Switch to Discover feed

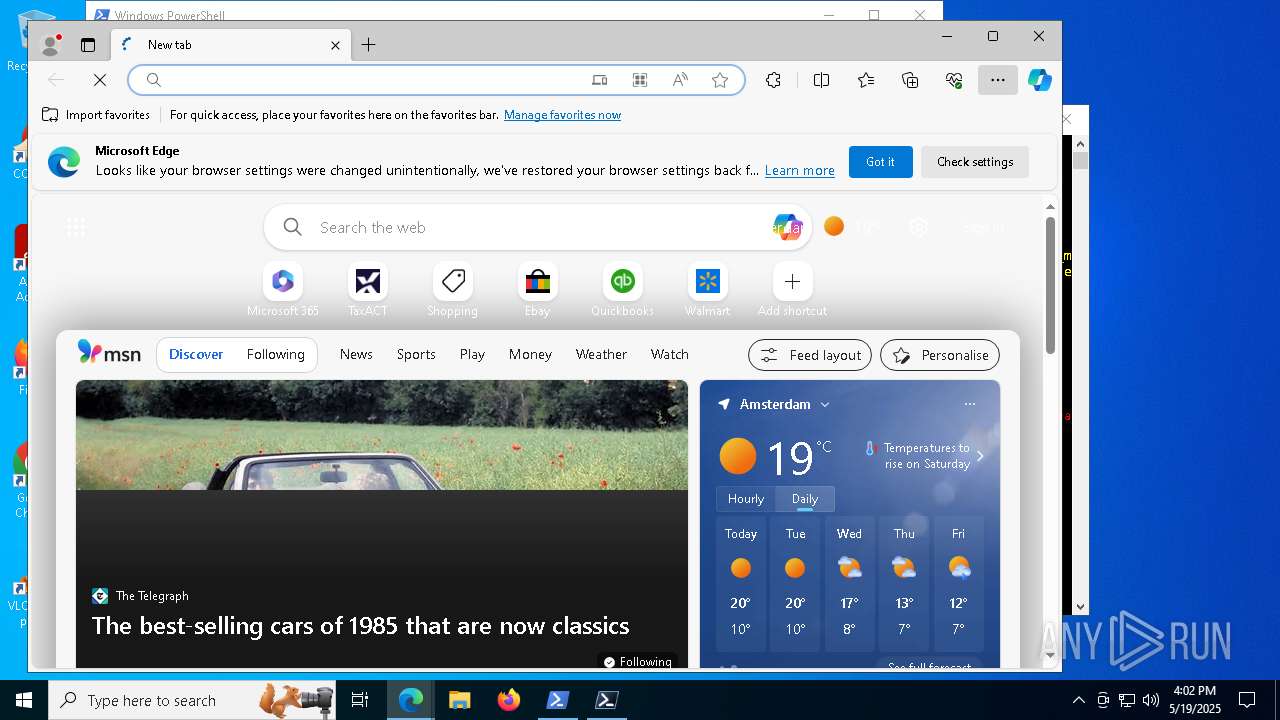(196, 354)
